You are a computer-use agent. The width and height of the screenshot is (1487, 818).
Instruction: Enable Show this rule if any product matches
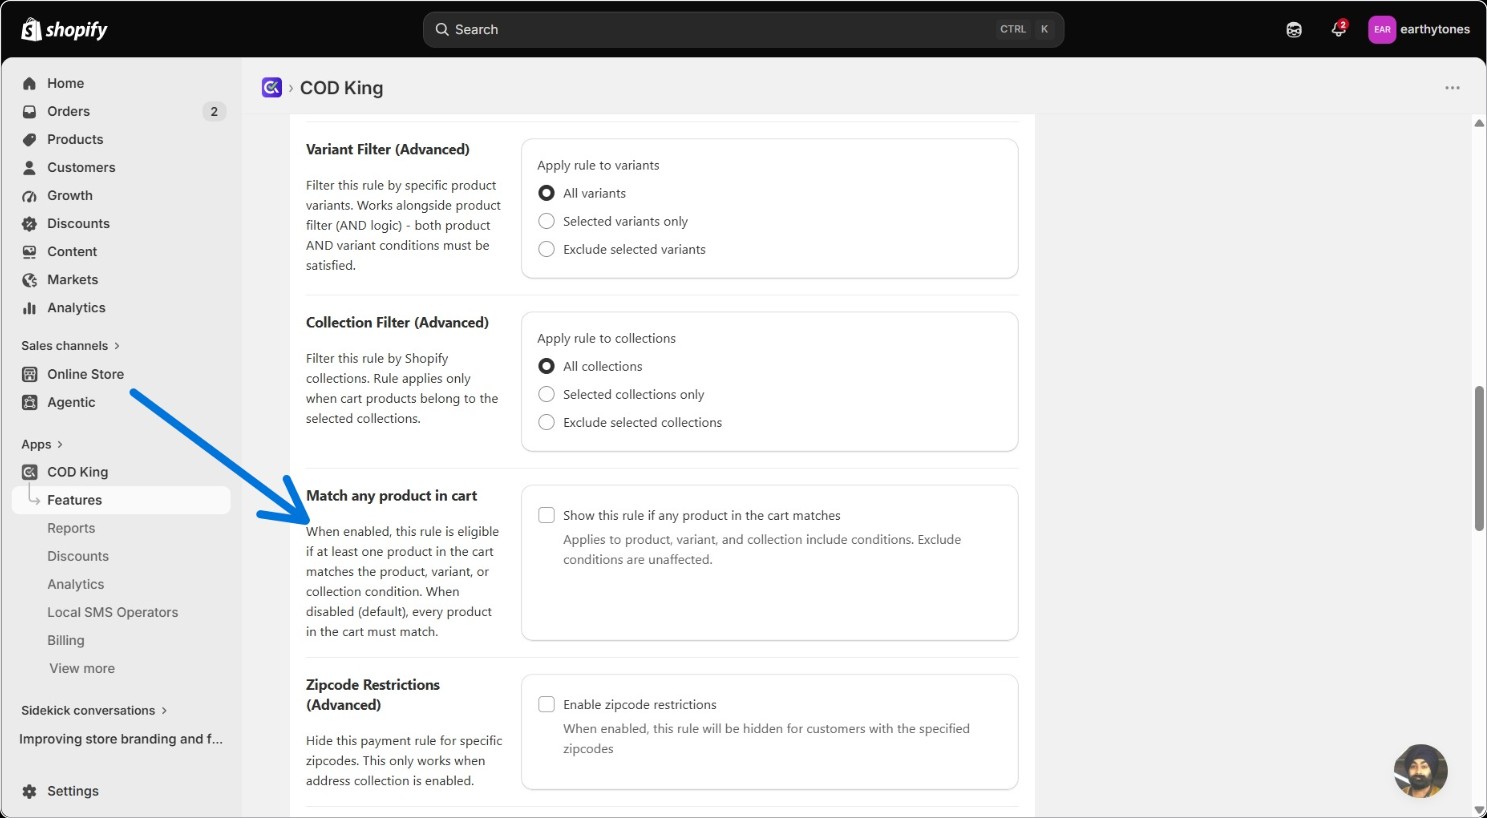[x=546, y=515]
